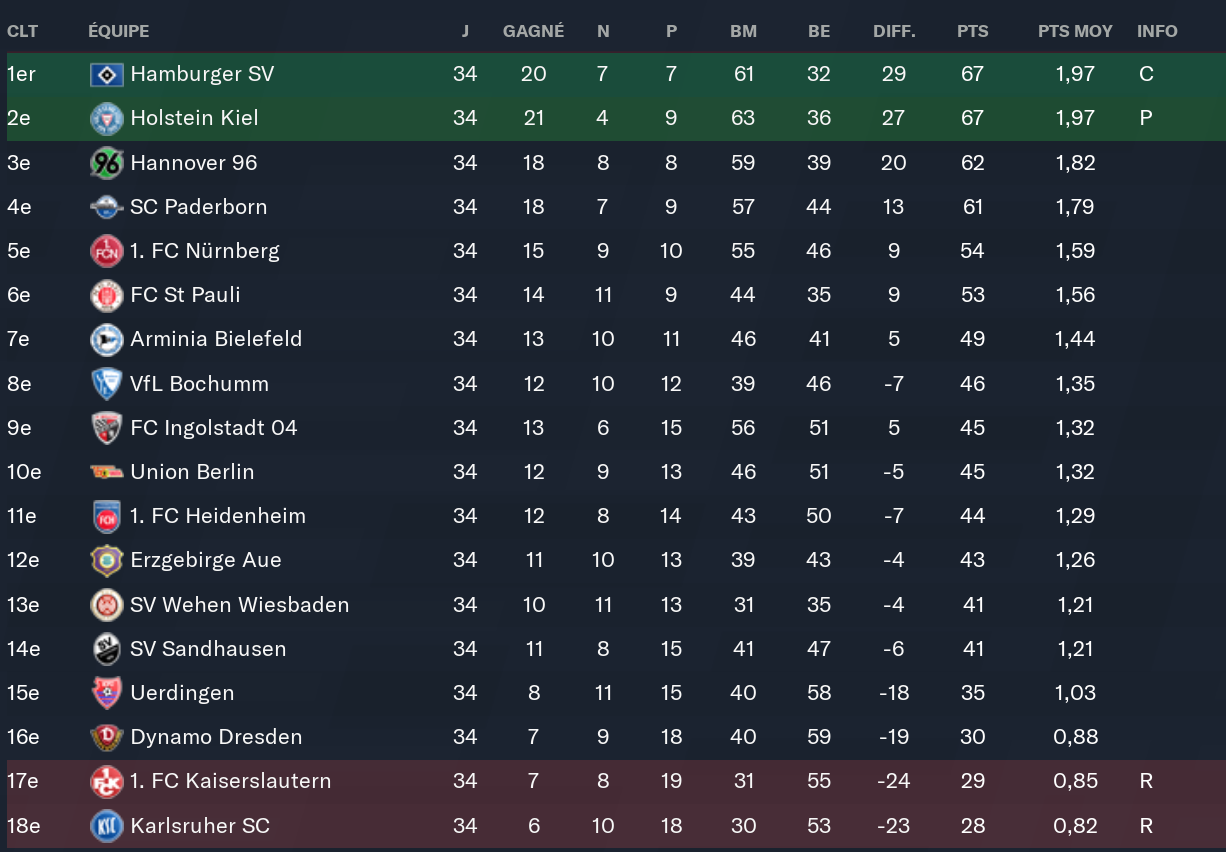Click the Hannover 96 logo

pos(106,163)
